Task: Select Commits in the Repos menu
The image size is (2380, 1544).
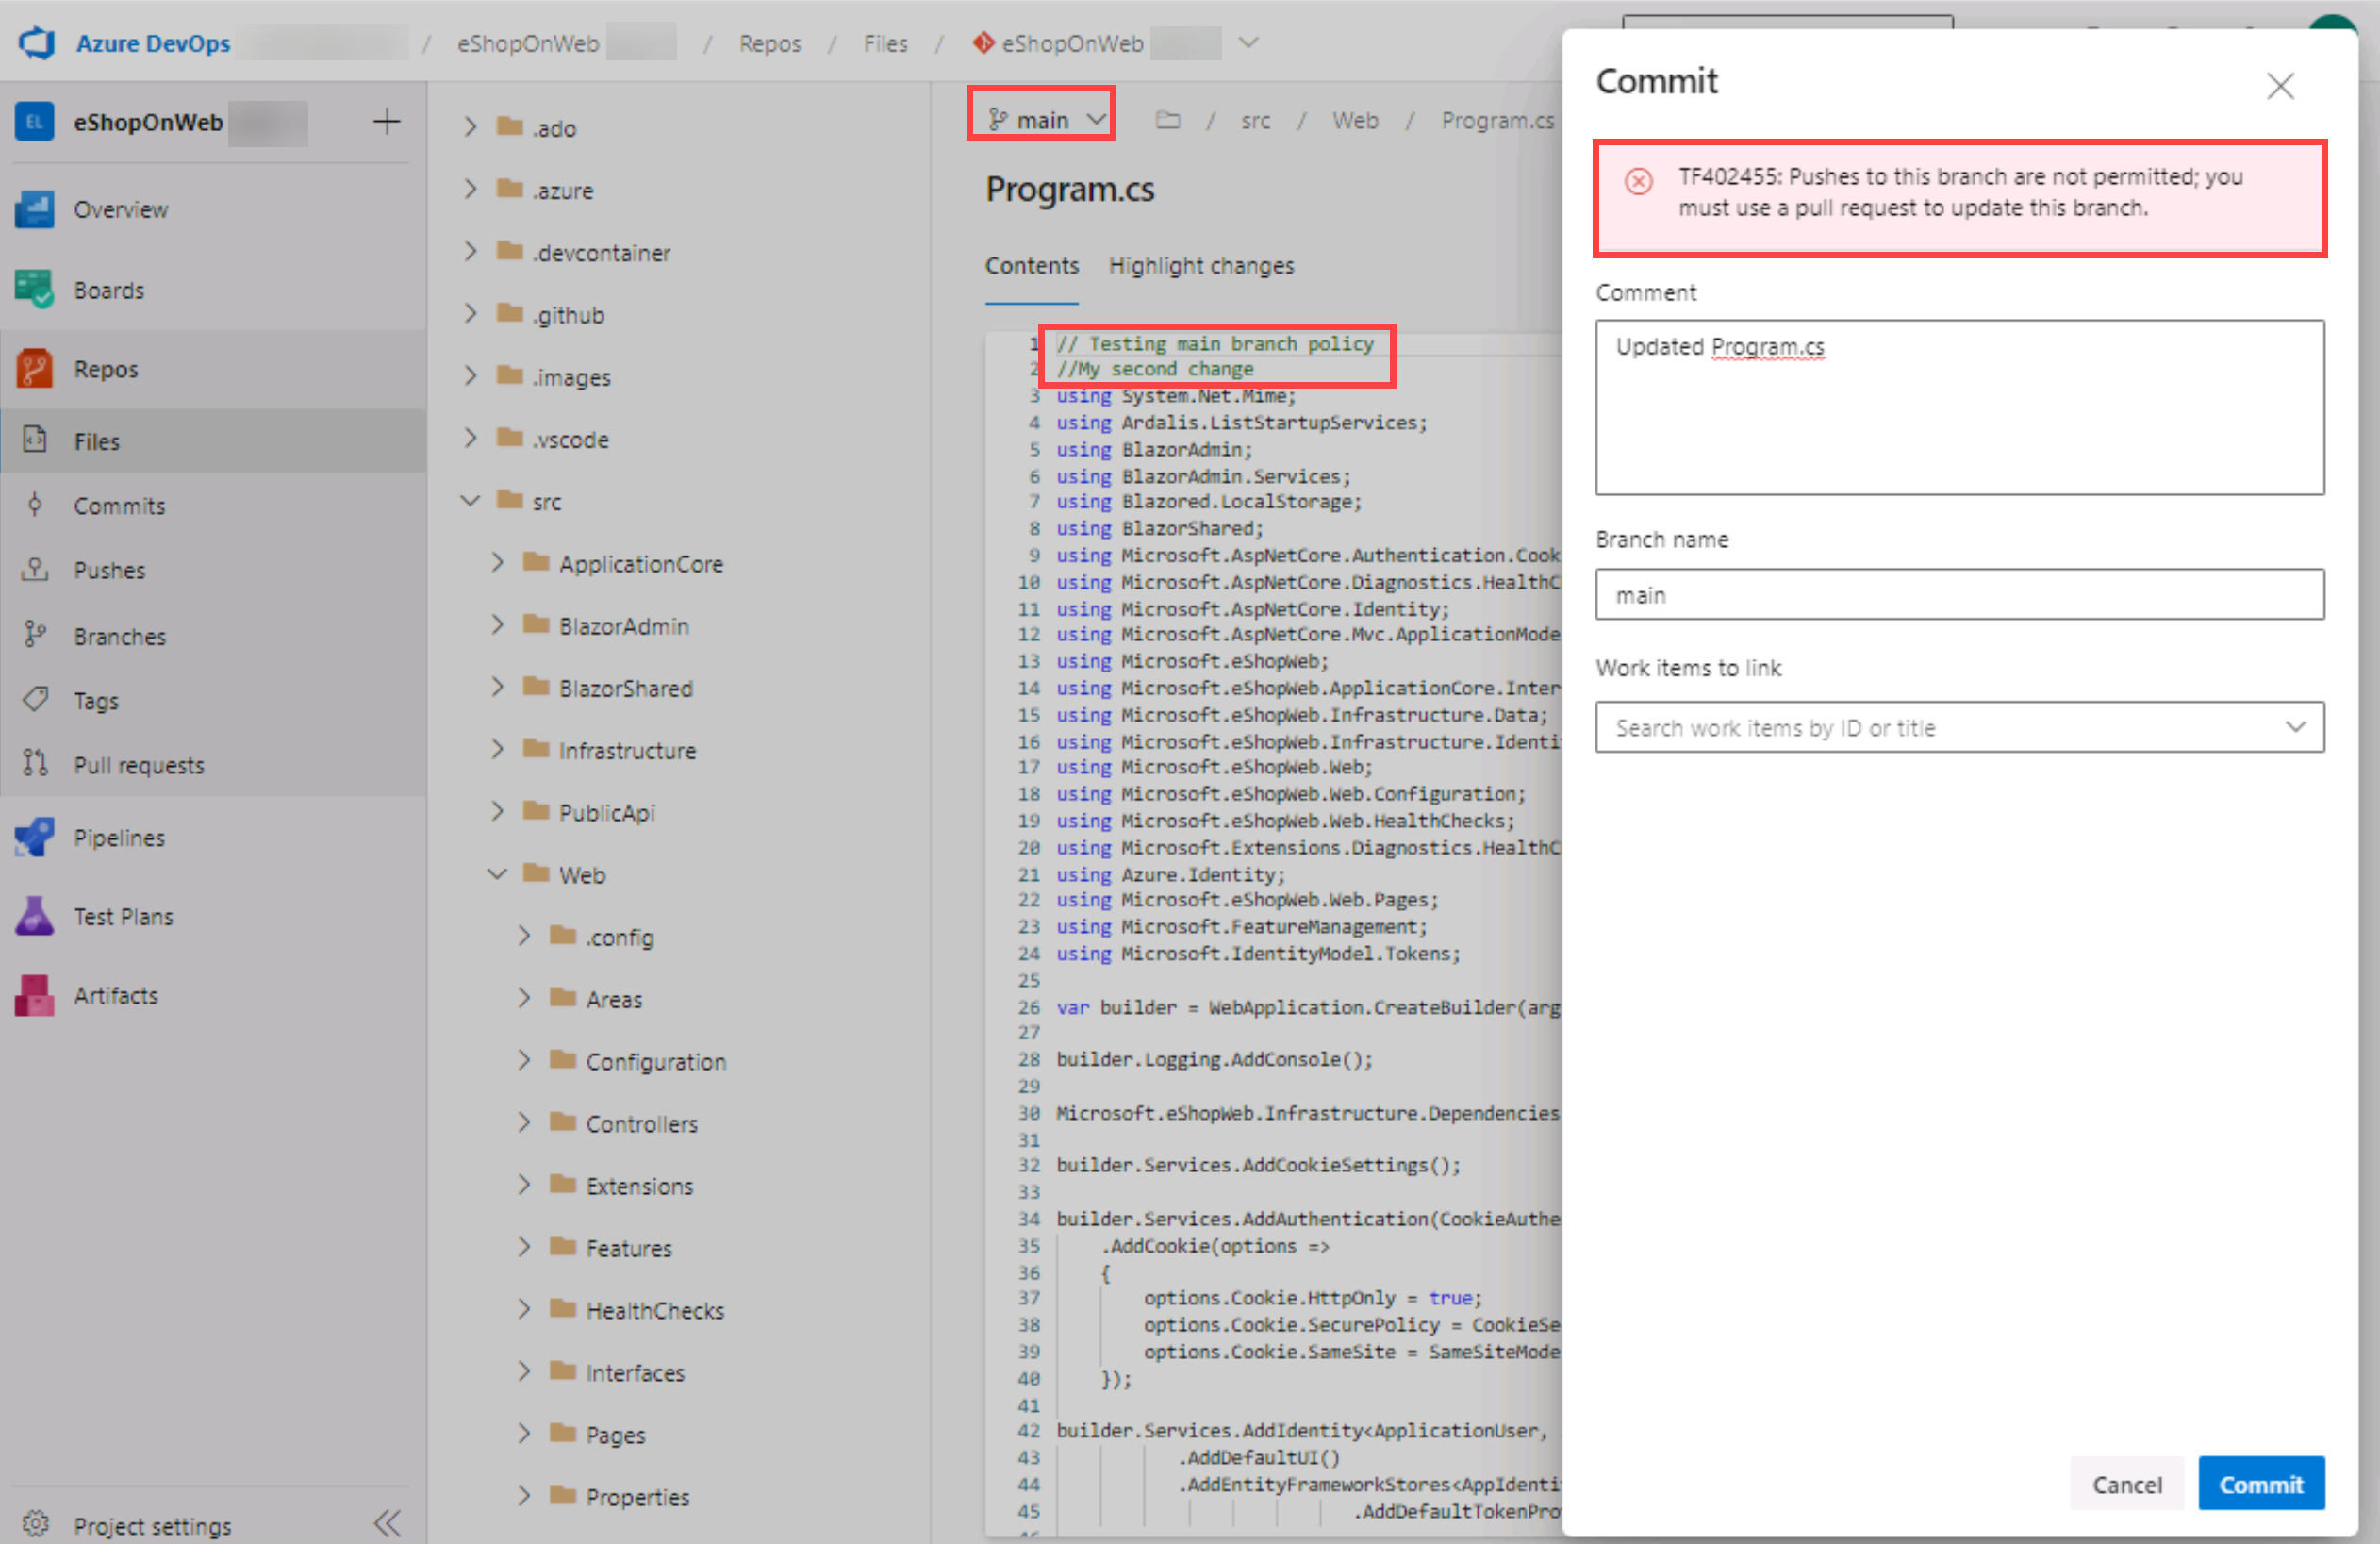Action: point(213,506)
